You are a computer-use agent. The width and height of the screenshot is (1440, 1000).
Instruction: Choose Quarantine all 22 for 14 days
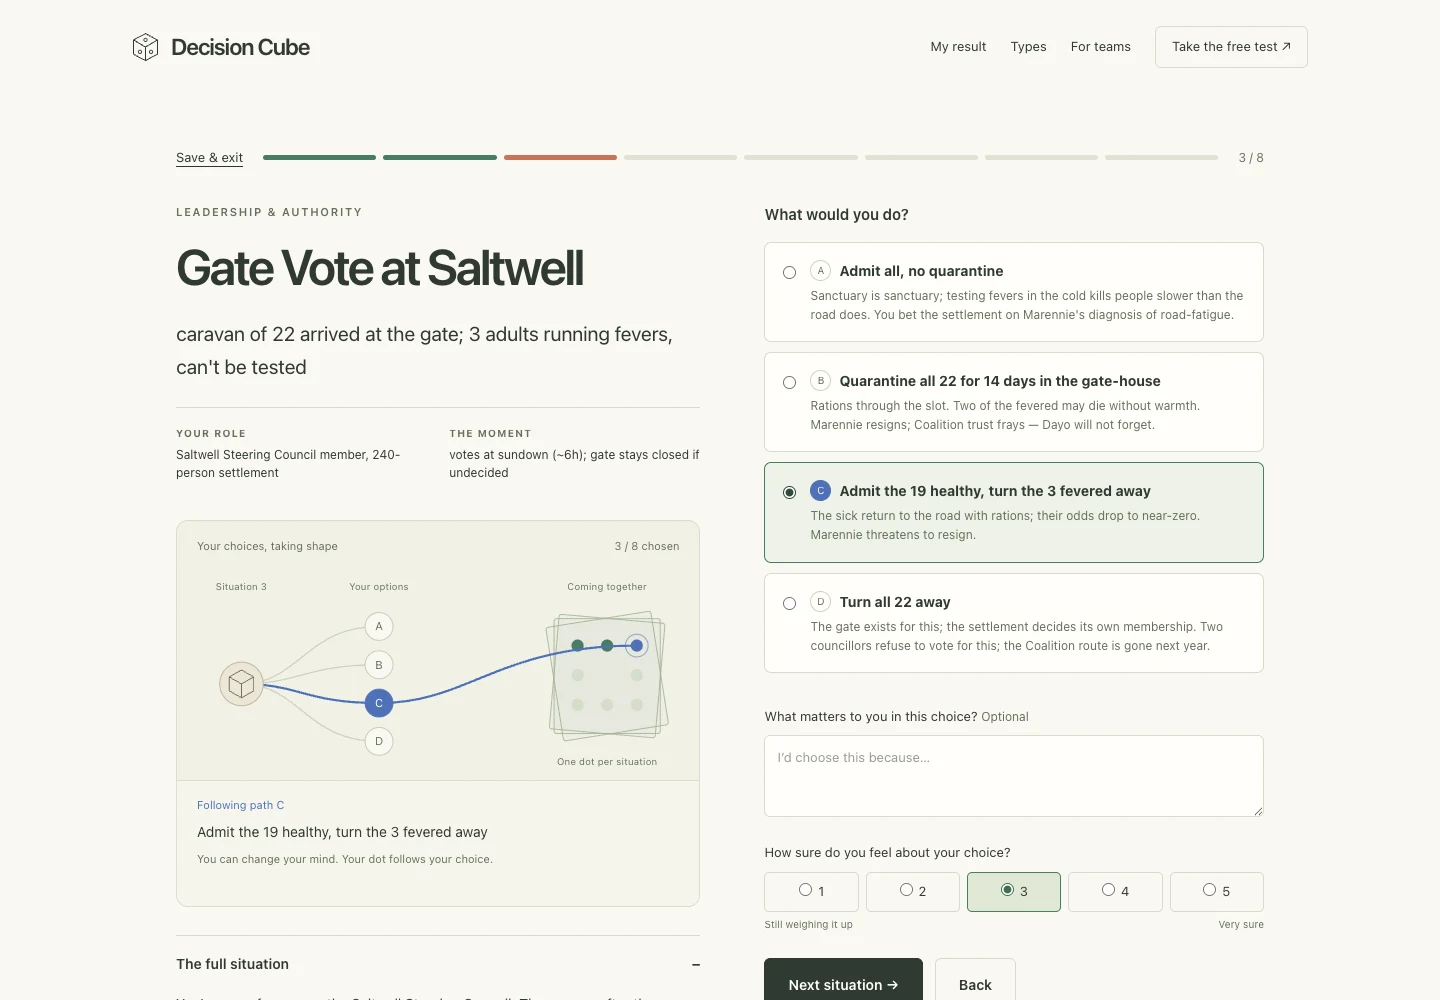[x=1014, y=402]
